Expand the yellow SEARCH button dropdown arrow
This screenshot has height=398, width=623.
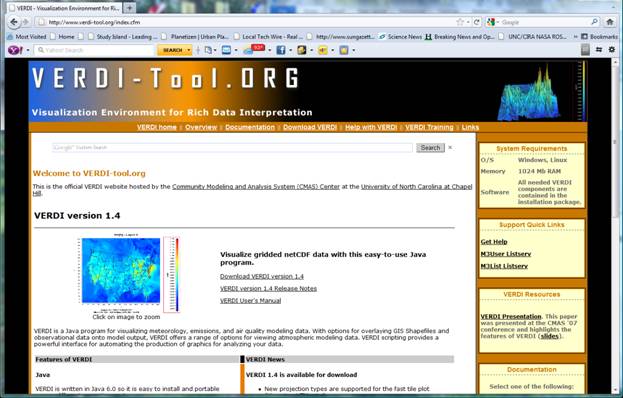189,50
